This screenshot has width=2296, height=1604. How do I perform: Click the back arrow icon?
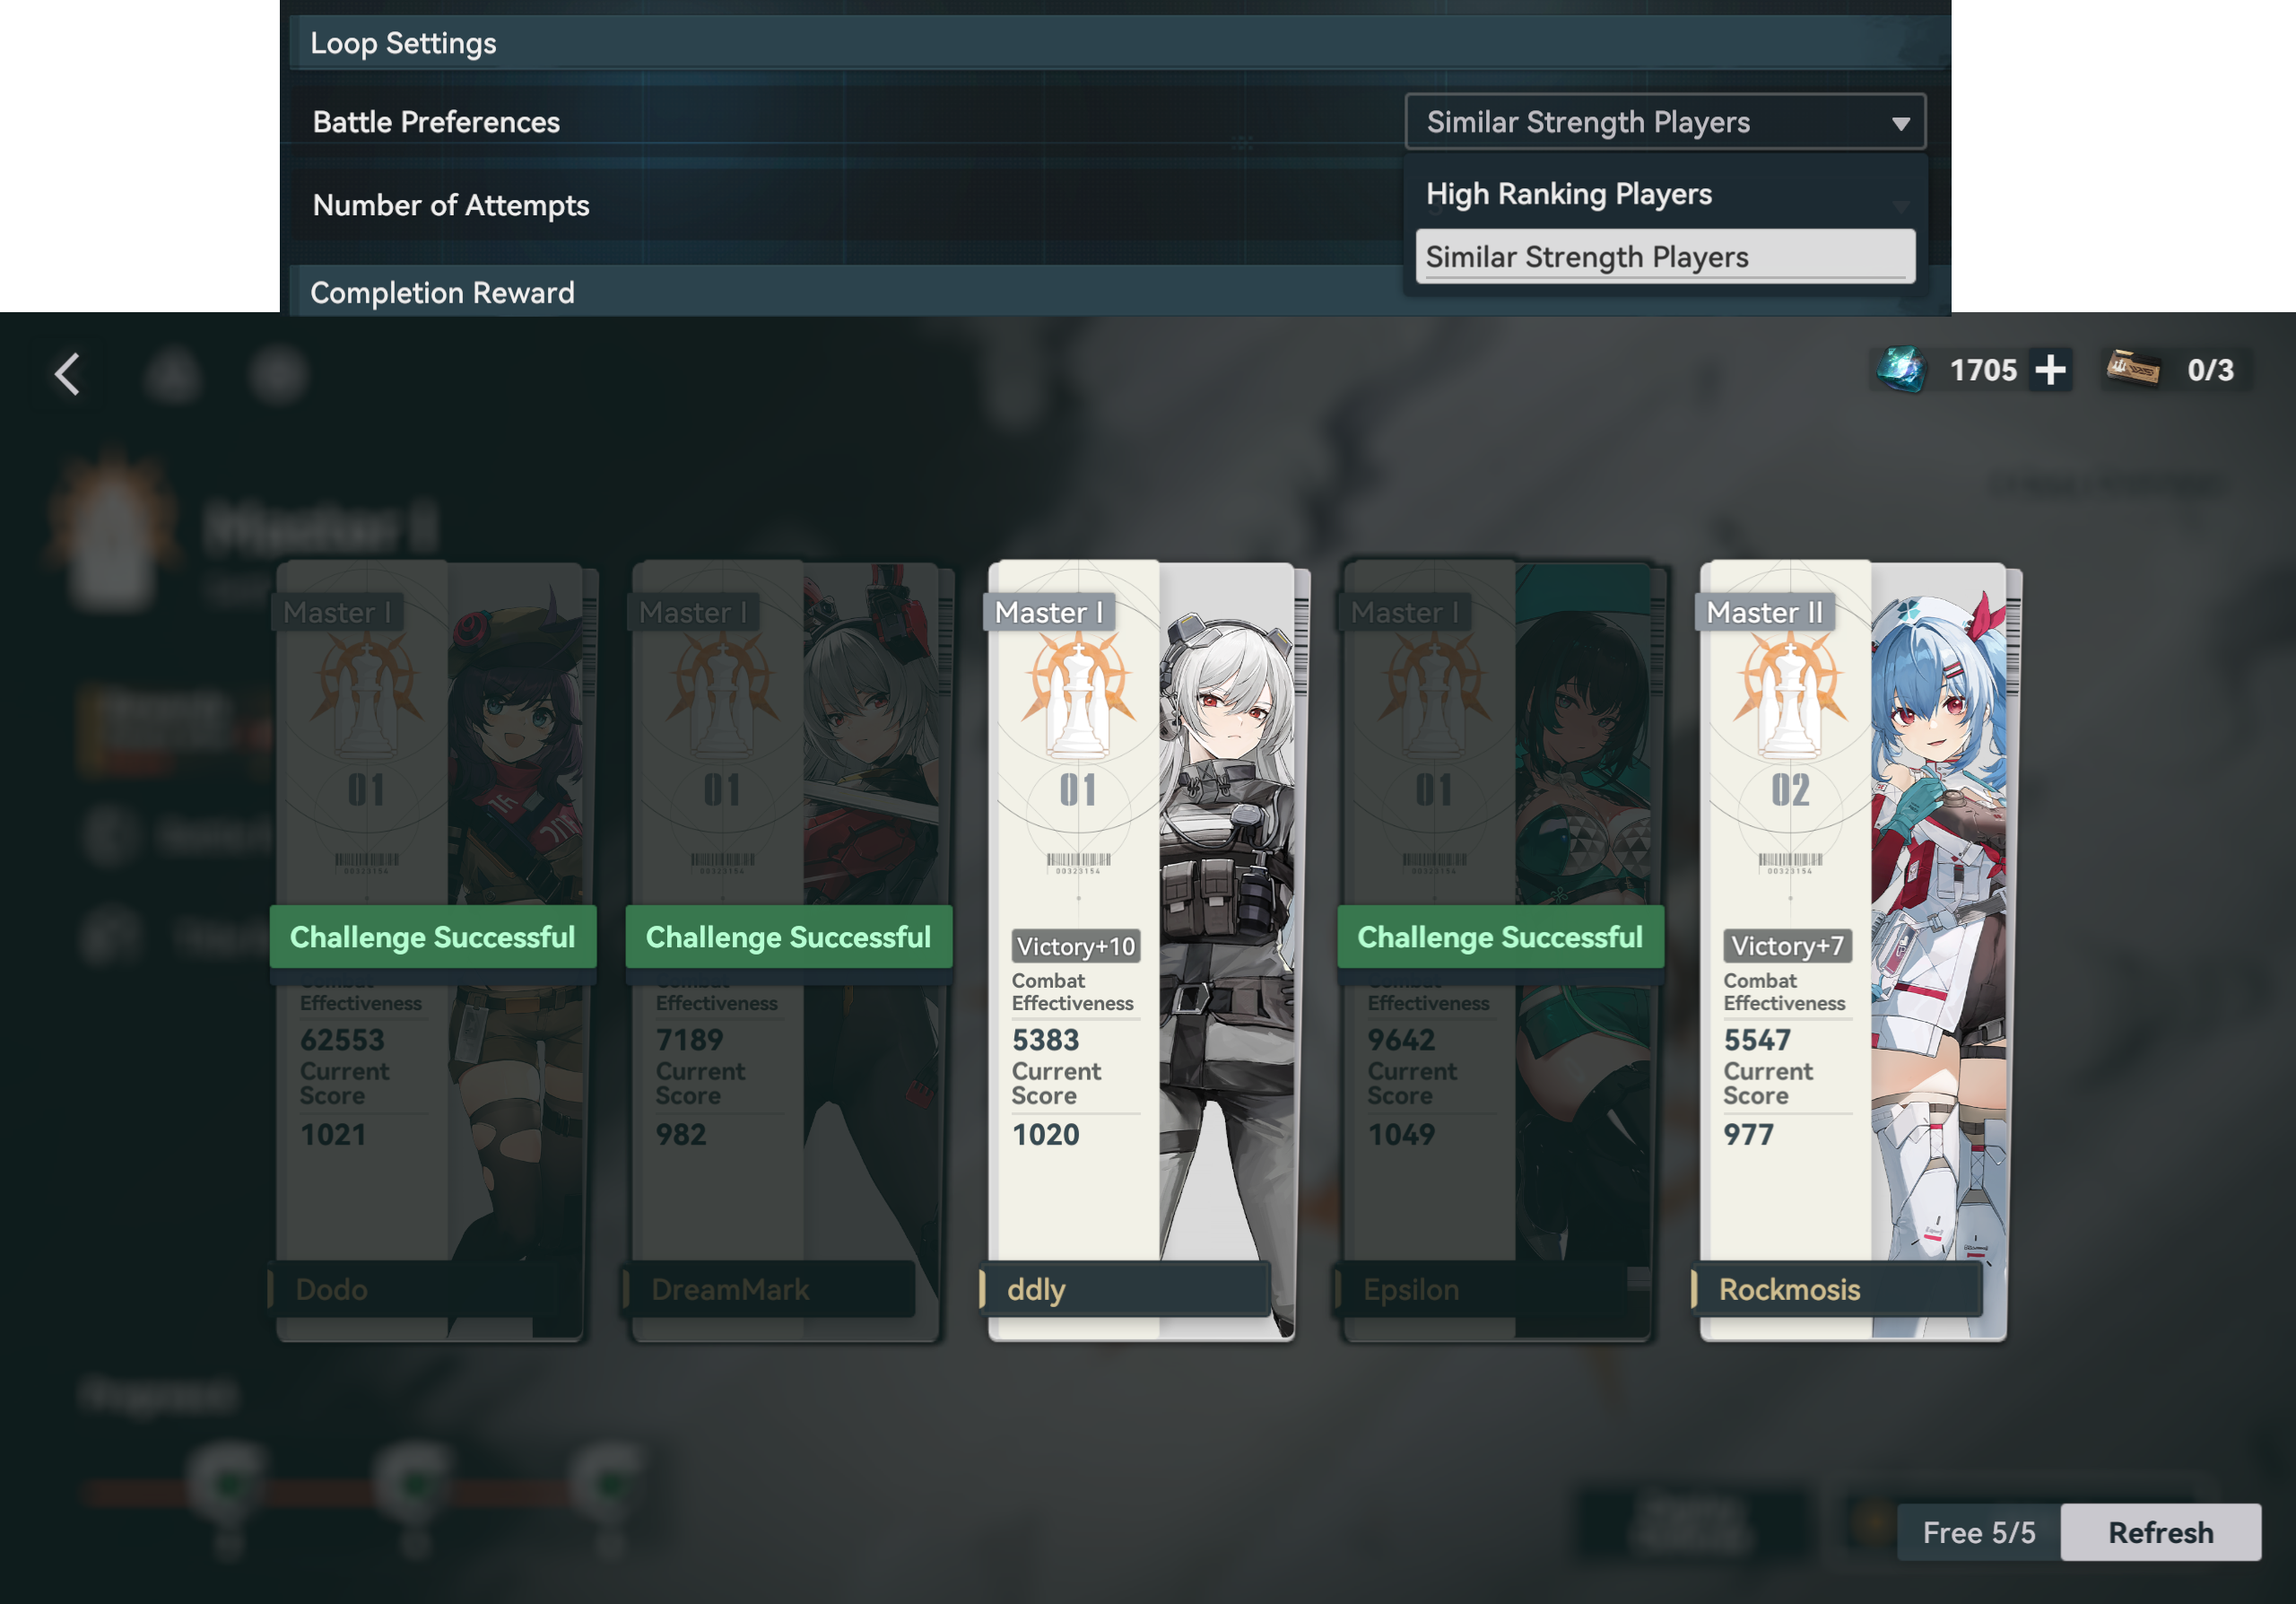click(67, 374)
